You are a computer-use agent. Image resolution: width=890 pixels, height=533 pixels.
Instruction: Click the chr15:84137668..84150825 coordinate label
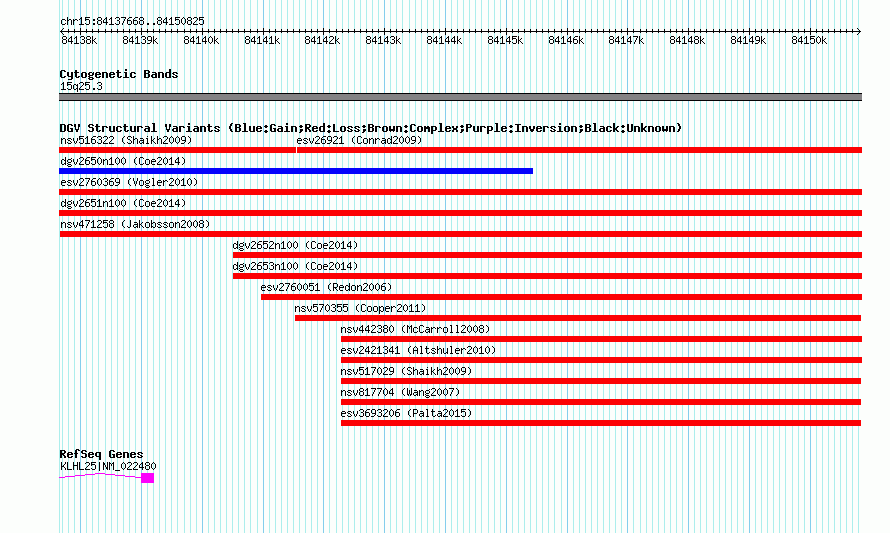coord(132,21)
